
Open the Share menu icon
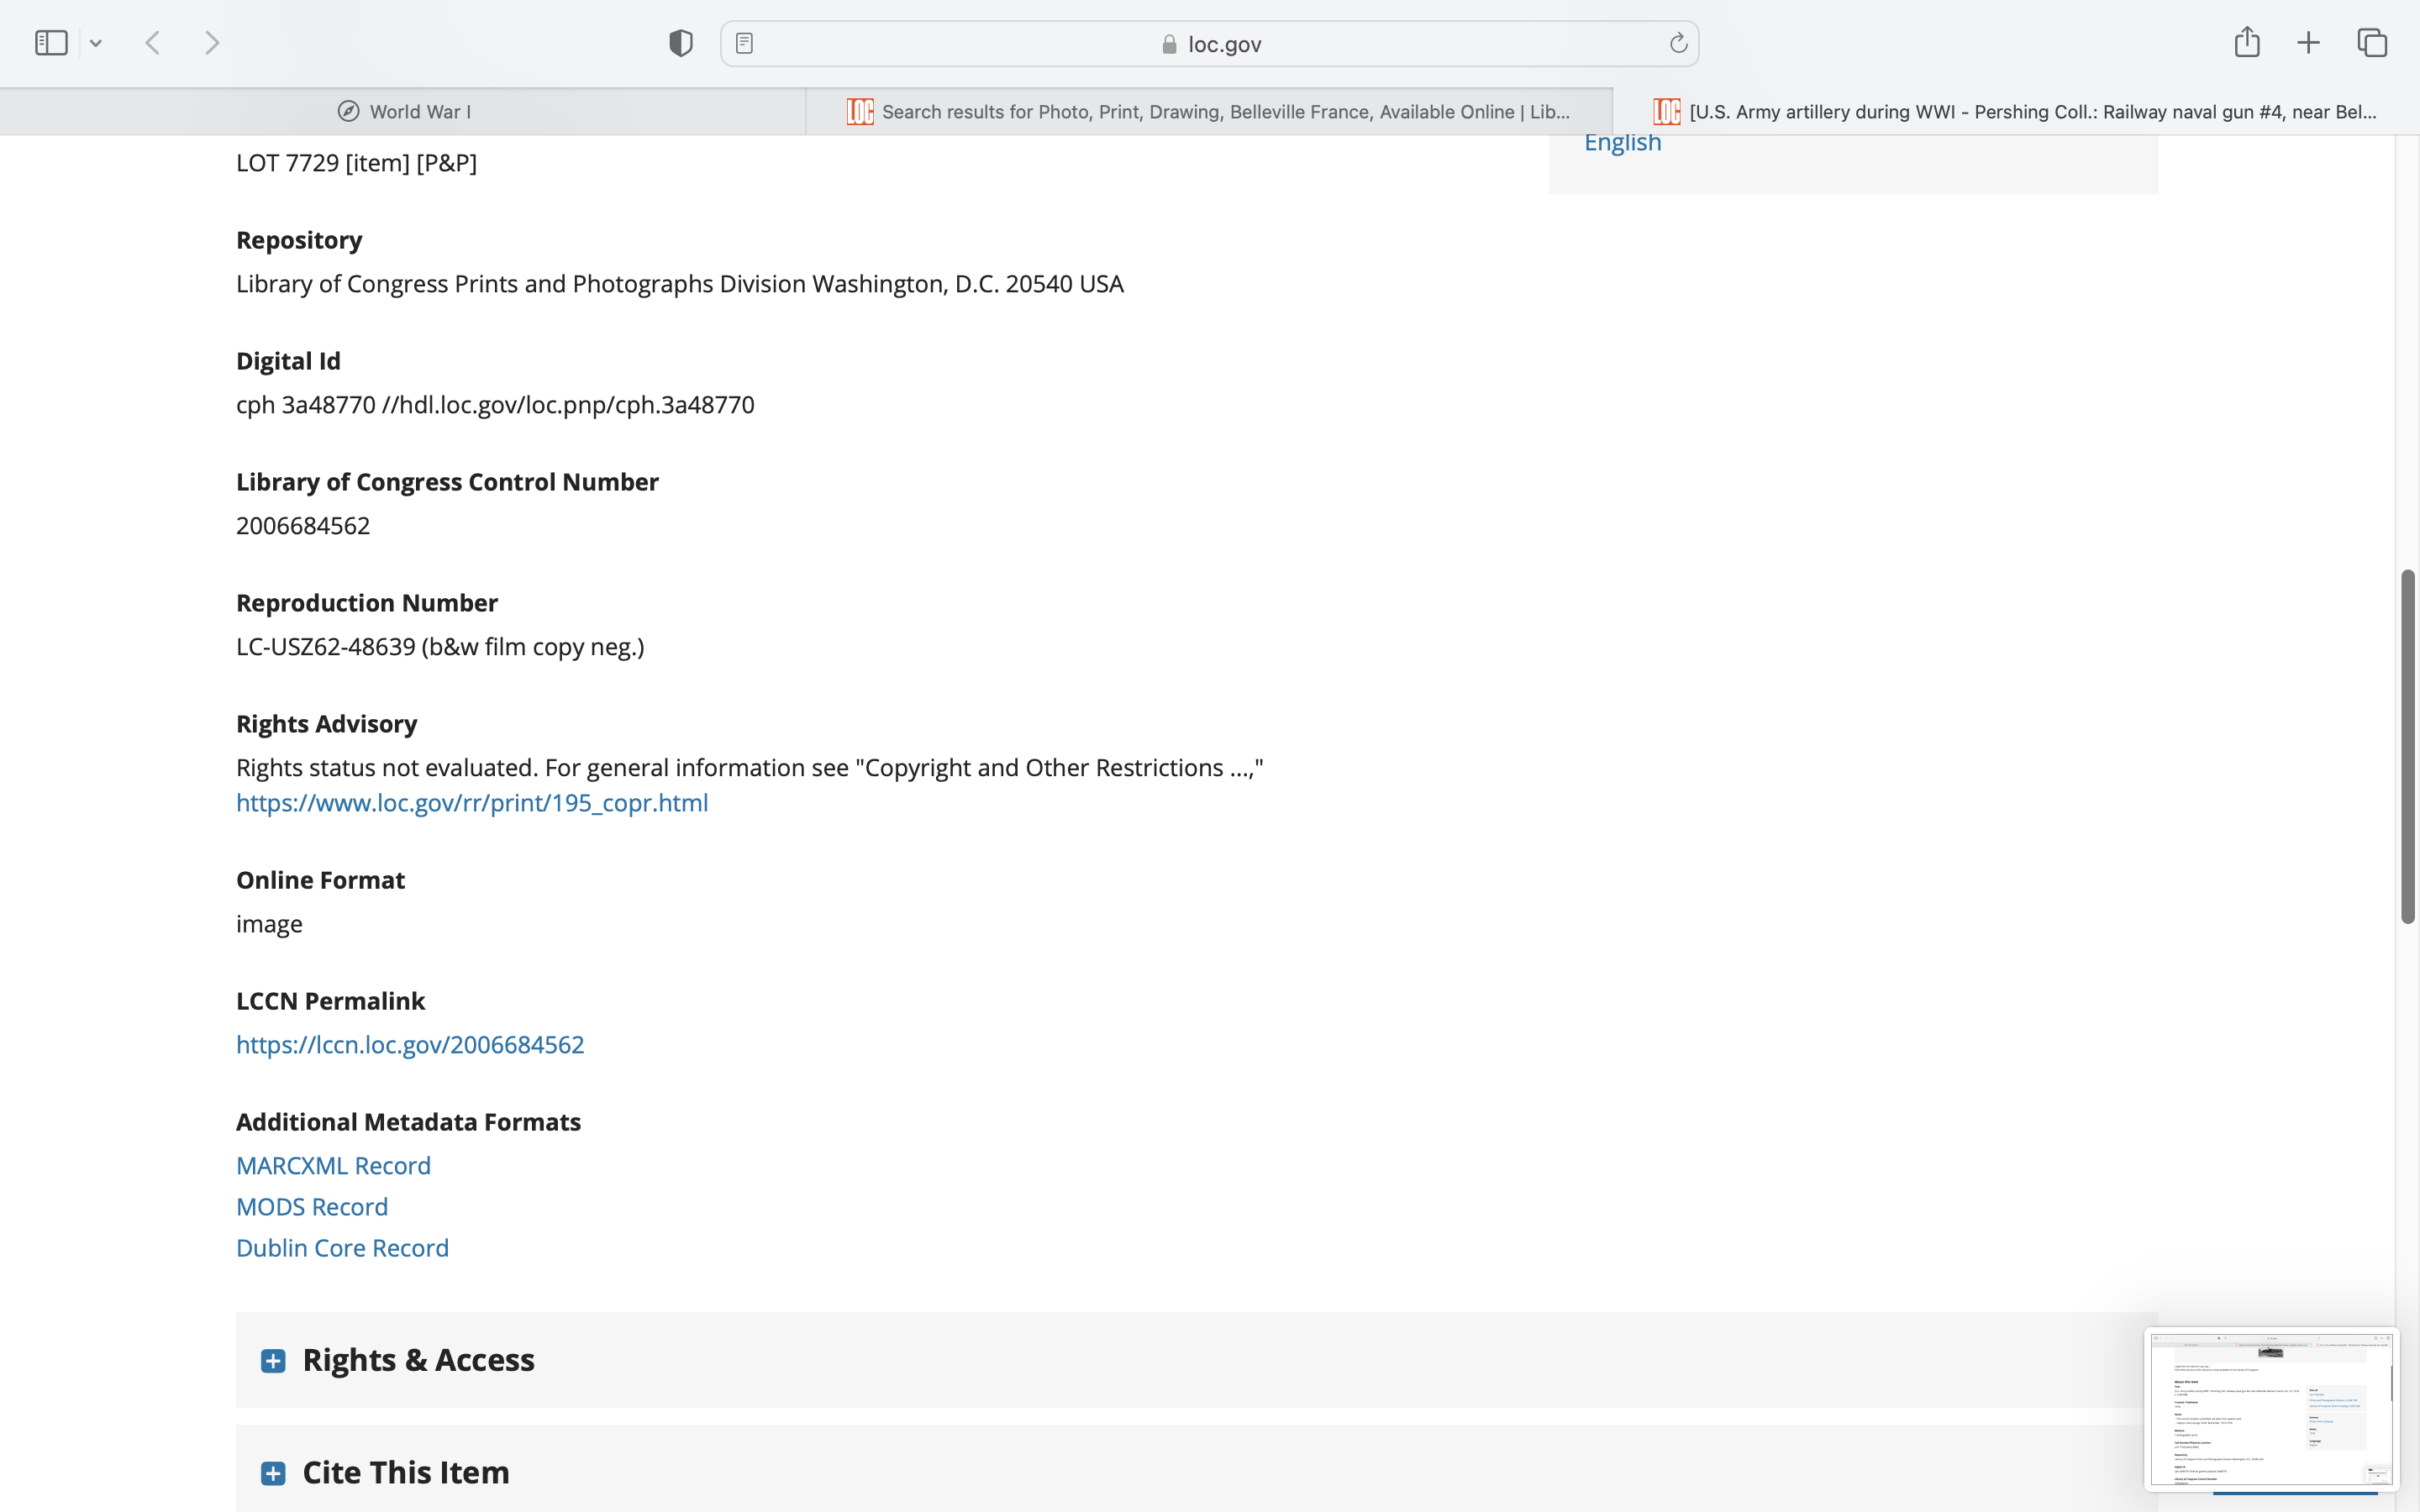2247,42
